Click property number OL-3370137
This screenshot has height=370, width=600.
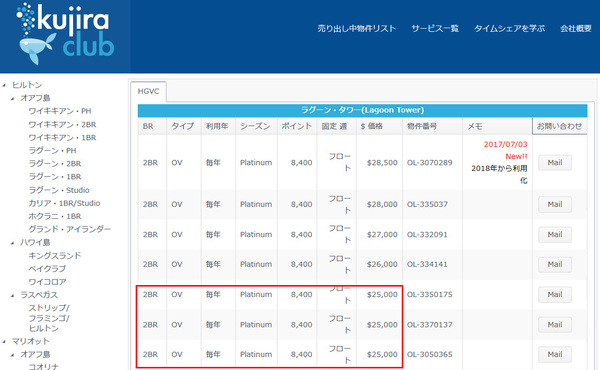430,324
